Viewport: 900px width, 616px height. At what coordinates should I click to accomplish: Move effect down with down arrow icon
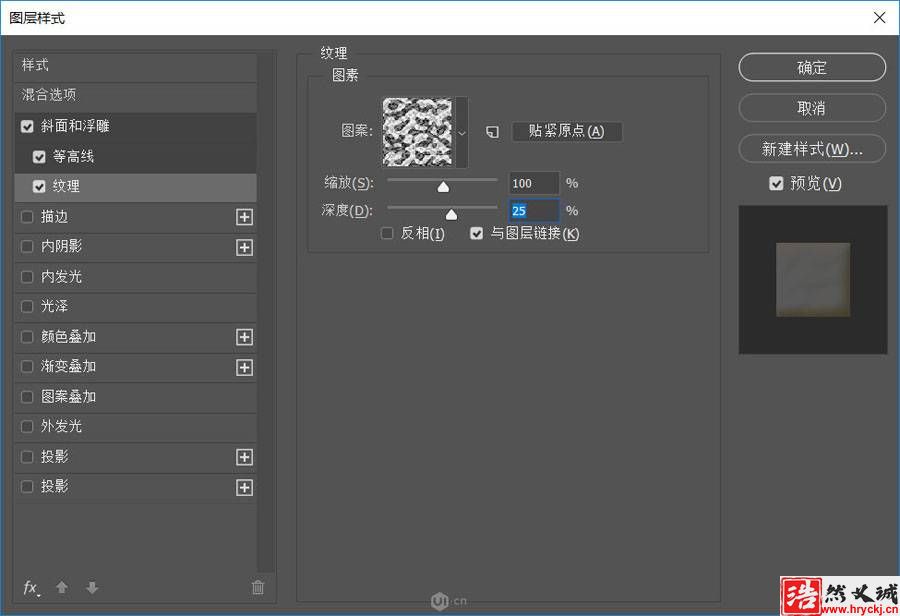point(92,587)
